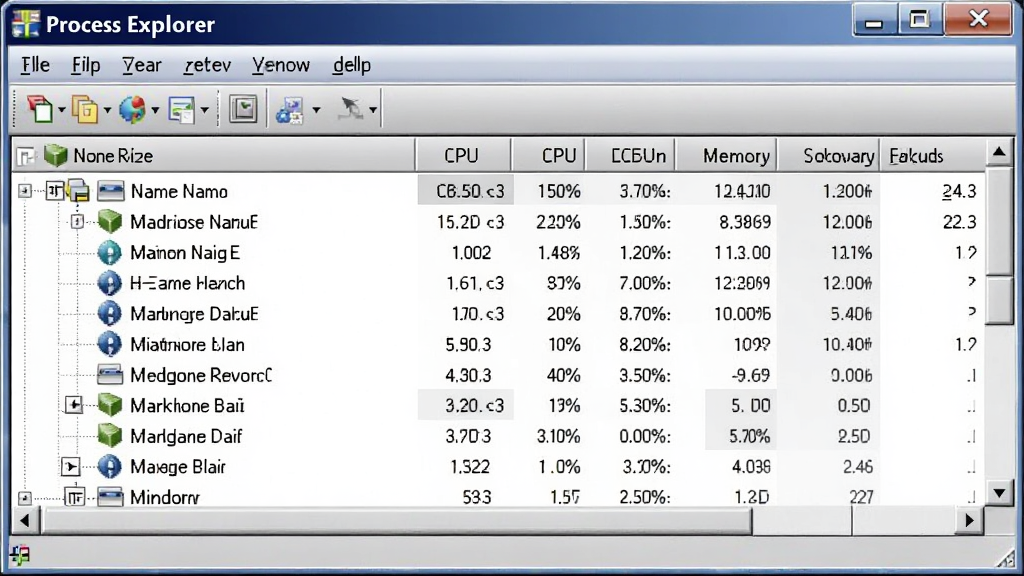Viewport: 1024px width, 576px height.
Task: Expand the Maxege Blair tree node
Action: click(71, 467)
